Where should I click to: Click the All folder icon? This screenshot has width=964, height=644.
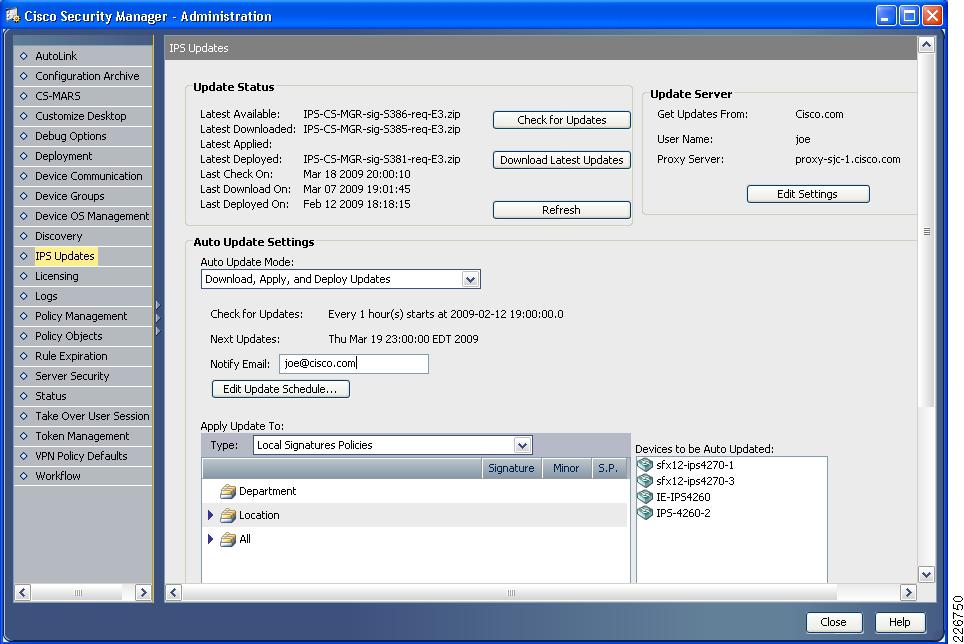tap(228, 539)
